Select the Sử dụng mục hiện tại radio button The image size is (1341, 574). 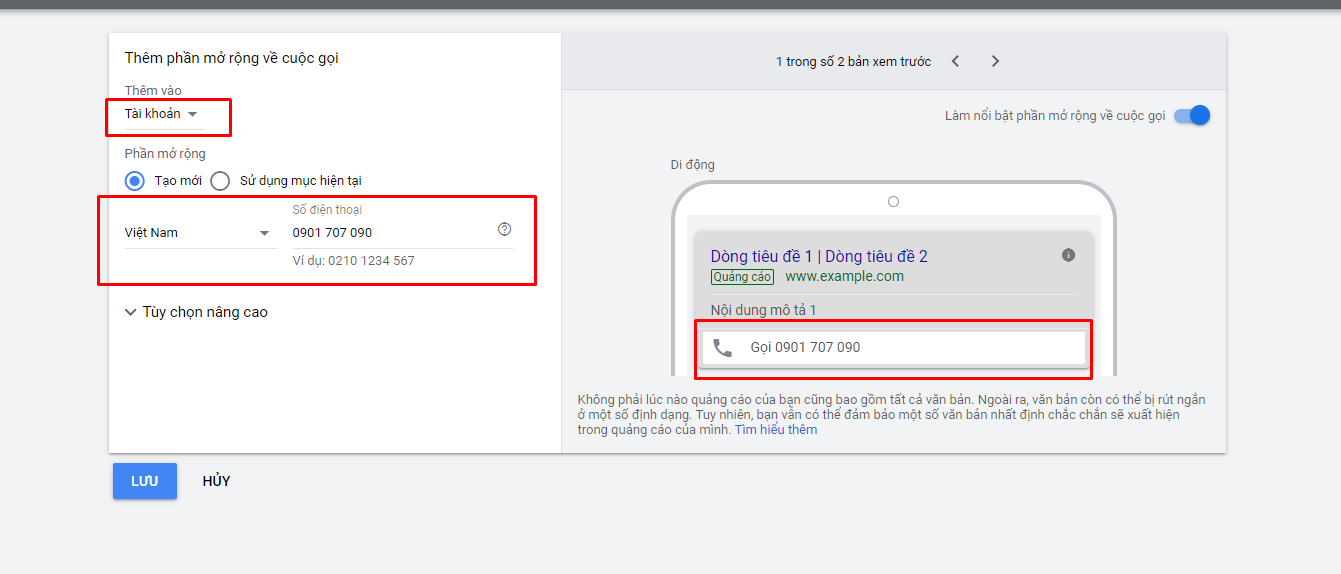221,181
